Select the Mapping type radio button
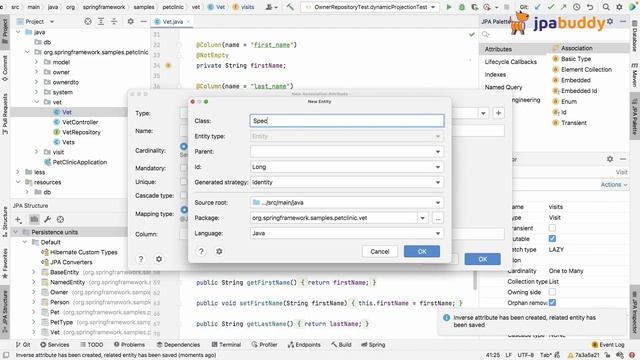Image resolution: width=640 pixels, height=360 pixels. [184, 210]
